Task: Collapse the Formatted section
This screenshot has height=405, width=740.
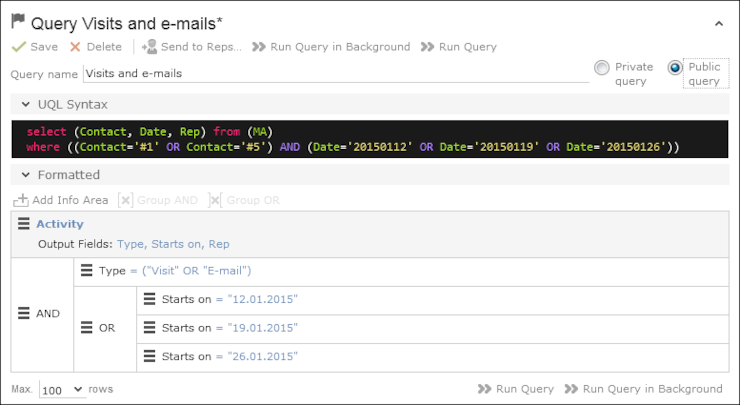Action: click(x=25, y=175)
